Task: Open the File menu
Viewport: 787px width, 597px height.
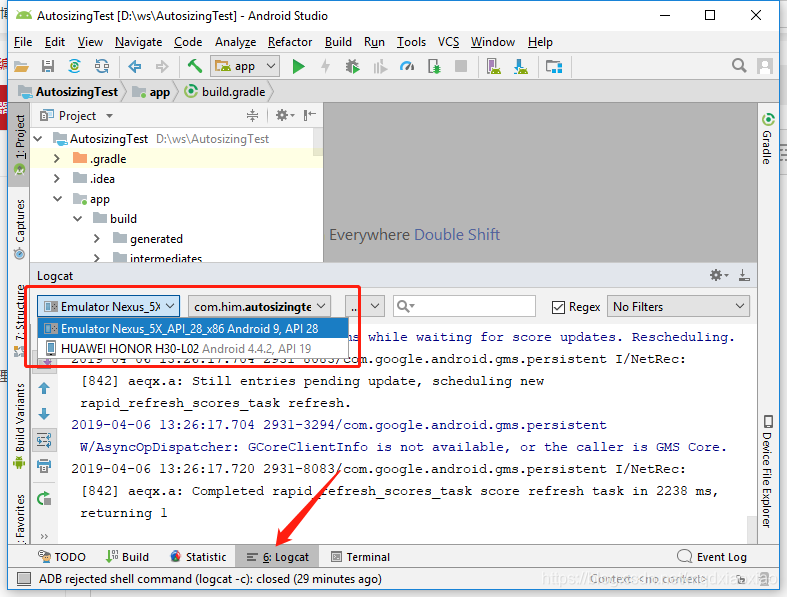Action: coord(23,42)
